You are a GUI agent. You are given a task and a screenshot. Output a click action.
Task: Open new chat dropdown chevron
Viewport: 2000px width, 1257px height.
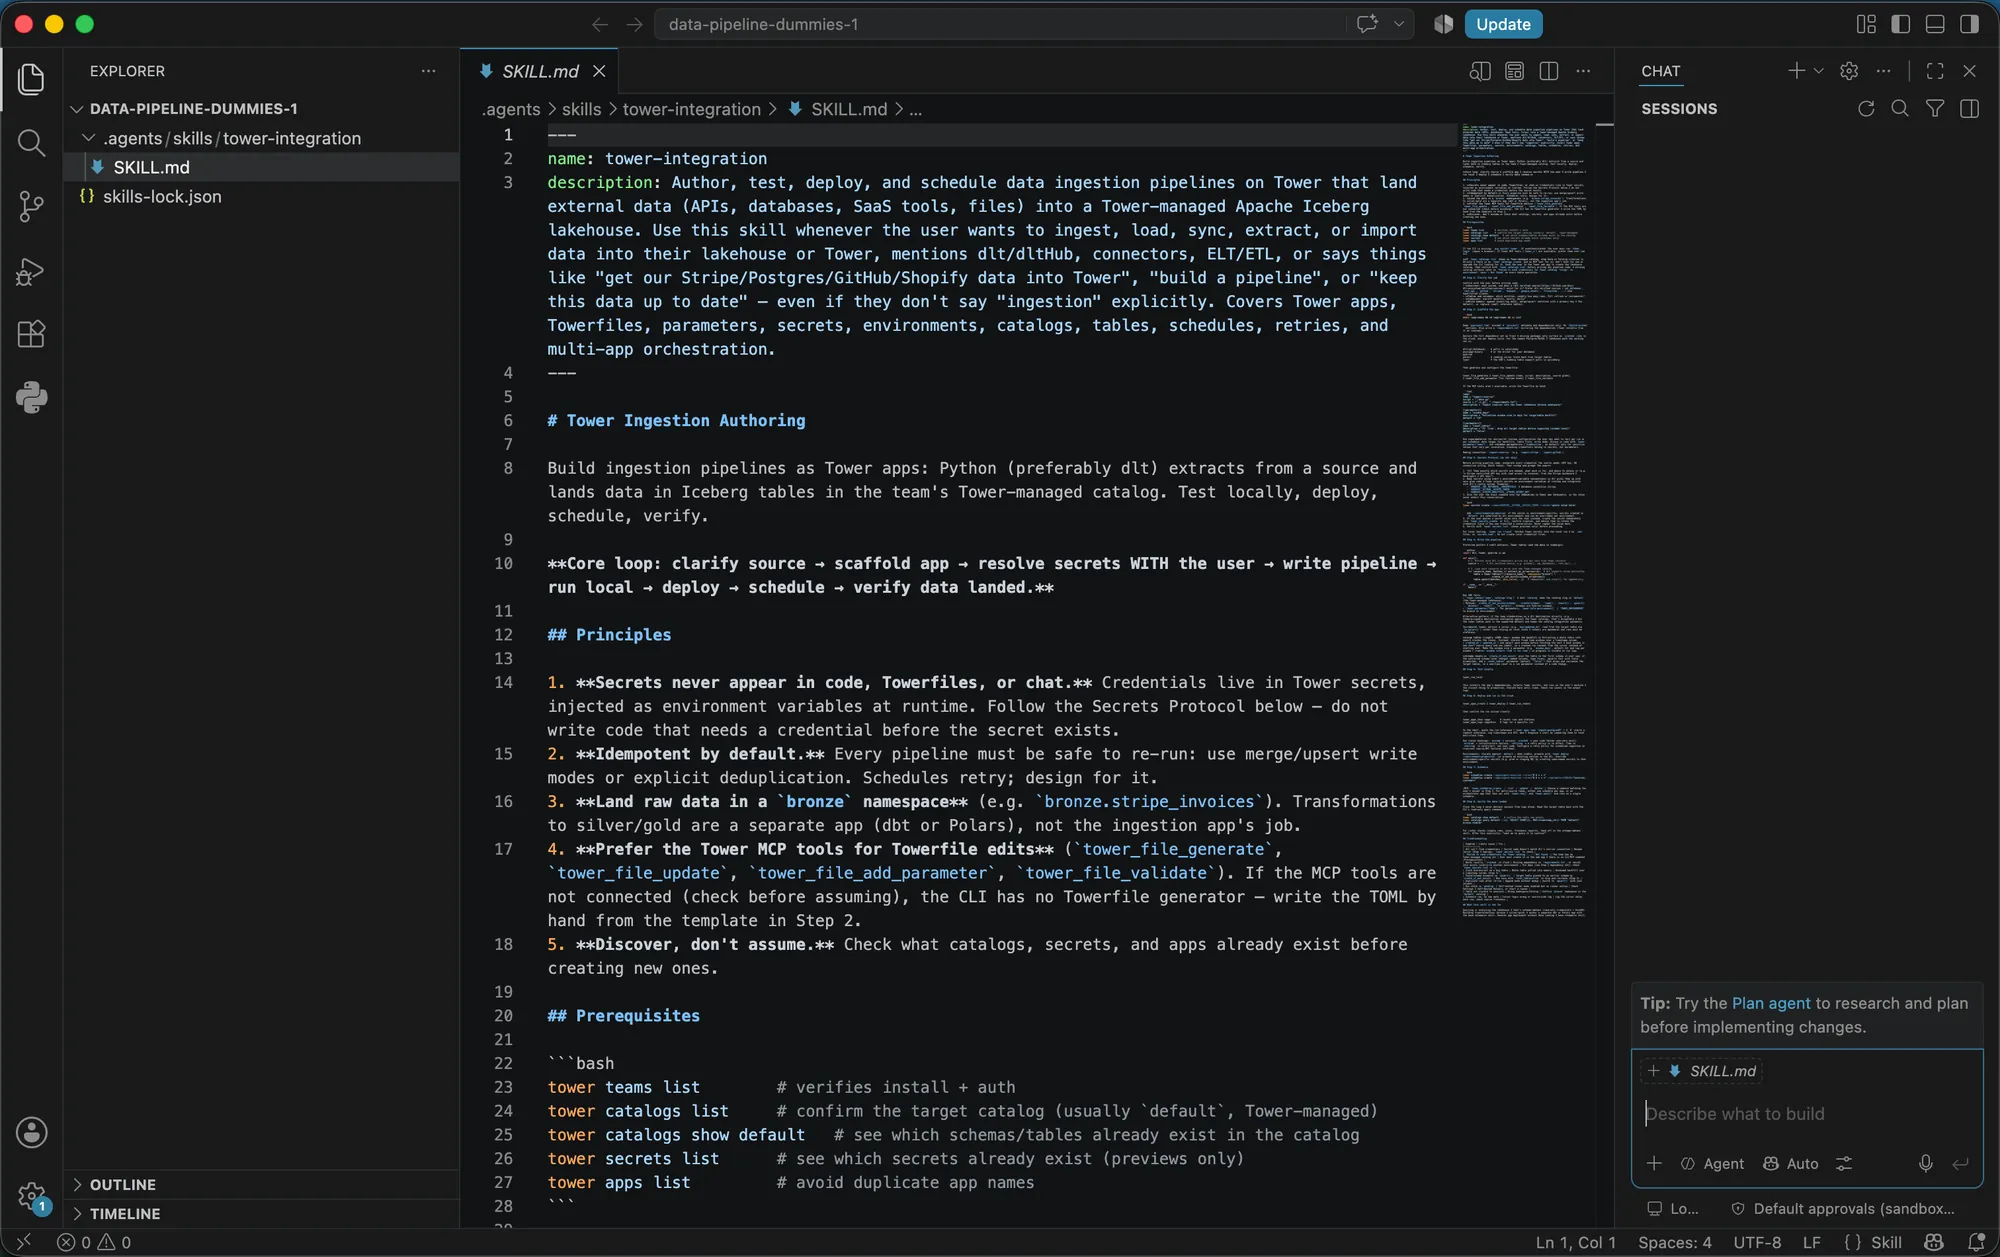1819,71
